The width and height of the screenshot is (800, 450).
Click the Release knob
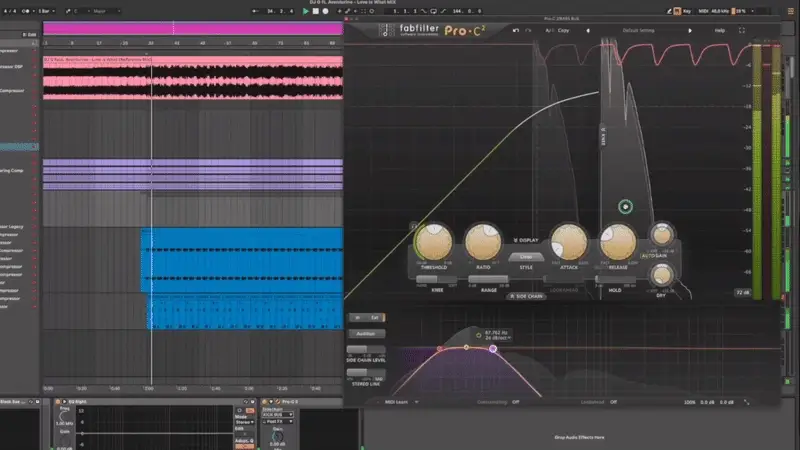pos(618,243)
